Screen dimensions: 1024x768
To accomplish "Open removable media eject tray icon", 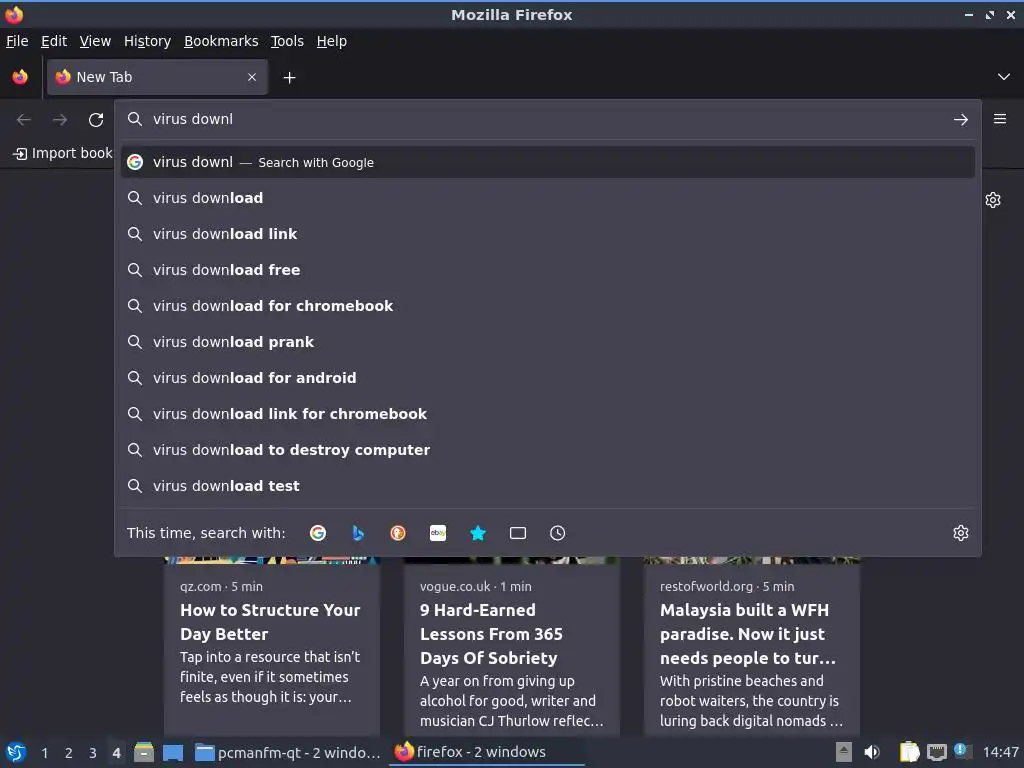I will 844,752.
